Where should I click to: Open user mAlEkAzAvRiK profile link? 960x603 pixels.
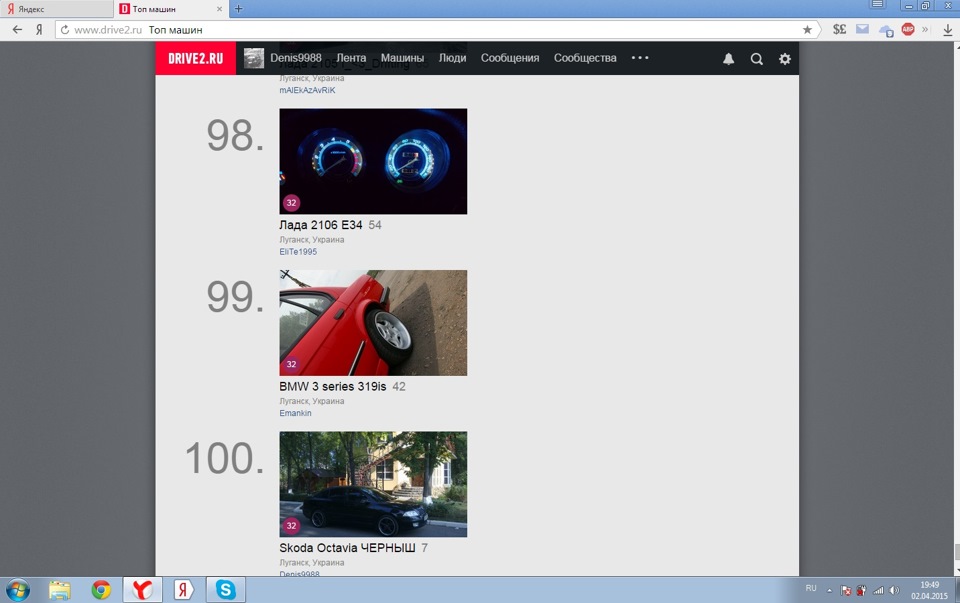click(307, 90)
